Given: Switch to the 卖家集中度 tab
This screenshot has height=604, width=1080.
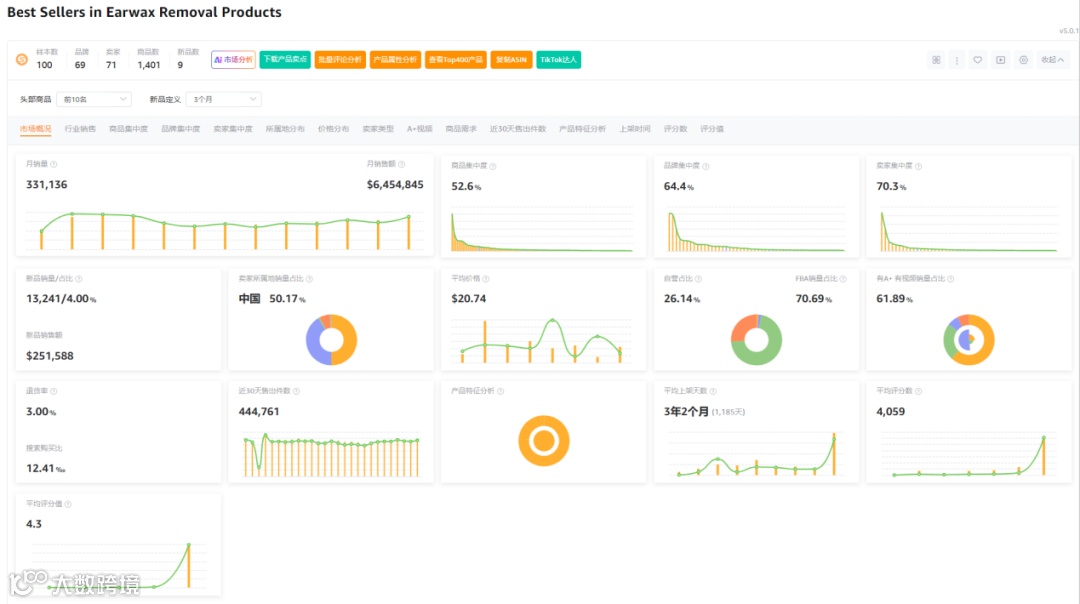Looking at the screenshot, I should click(x=233, y=129).
